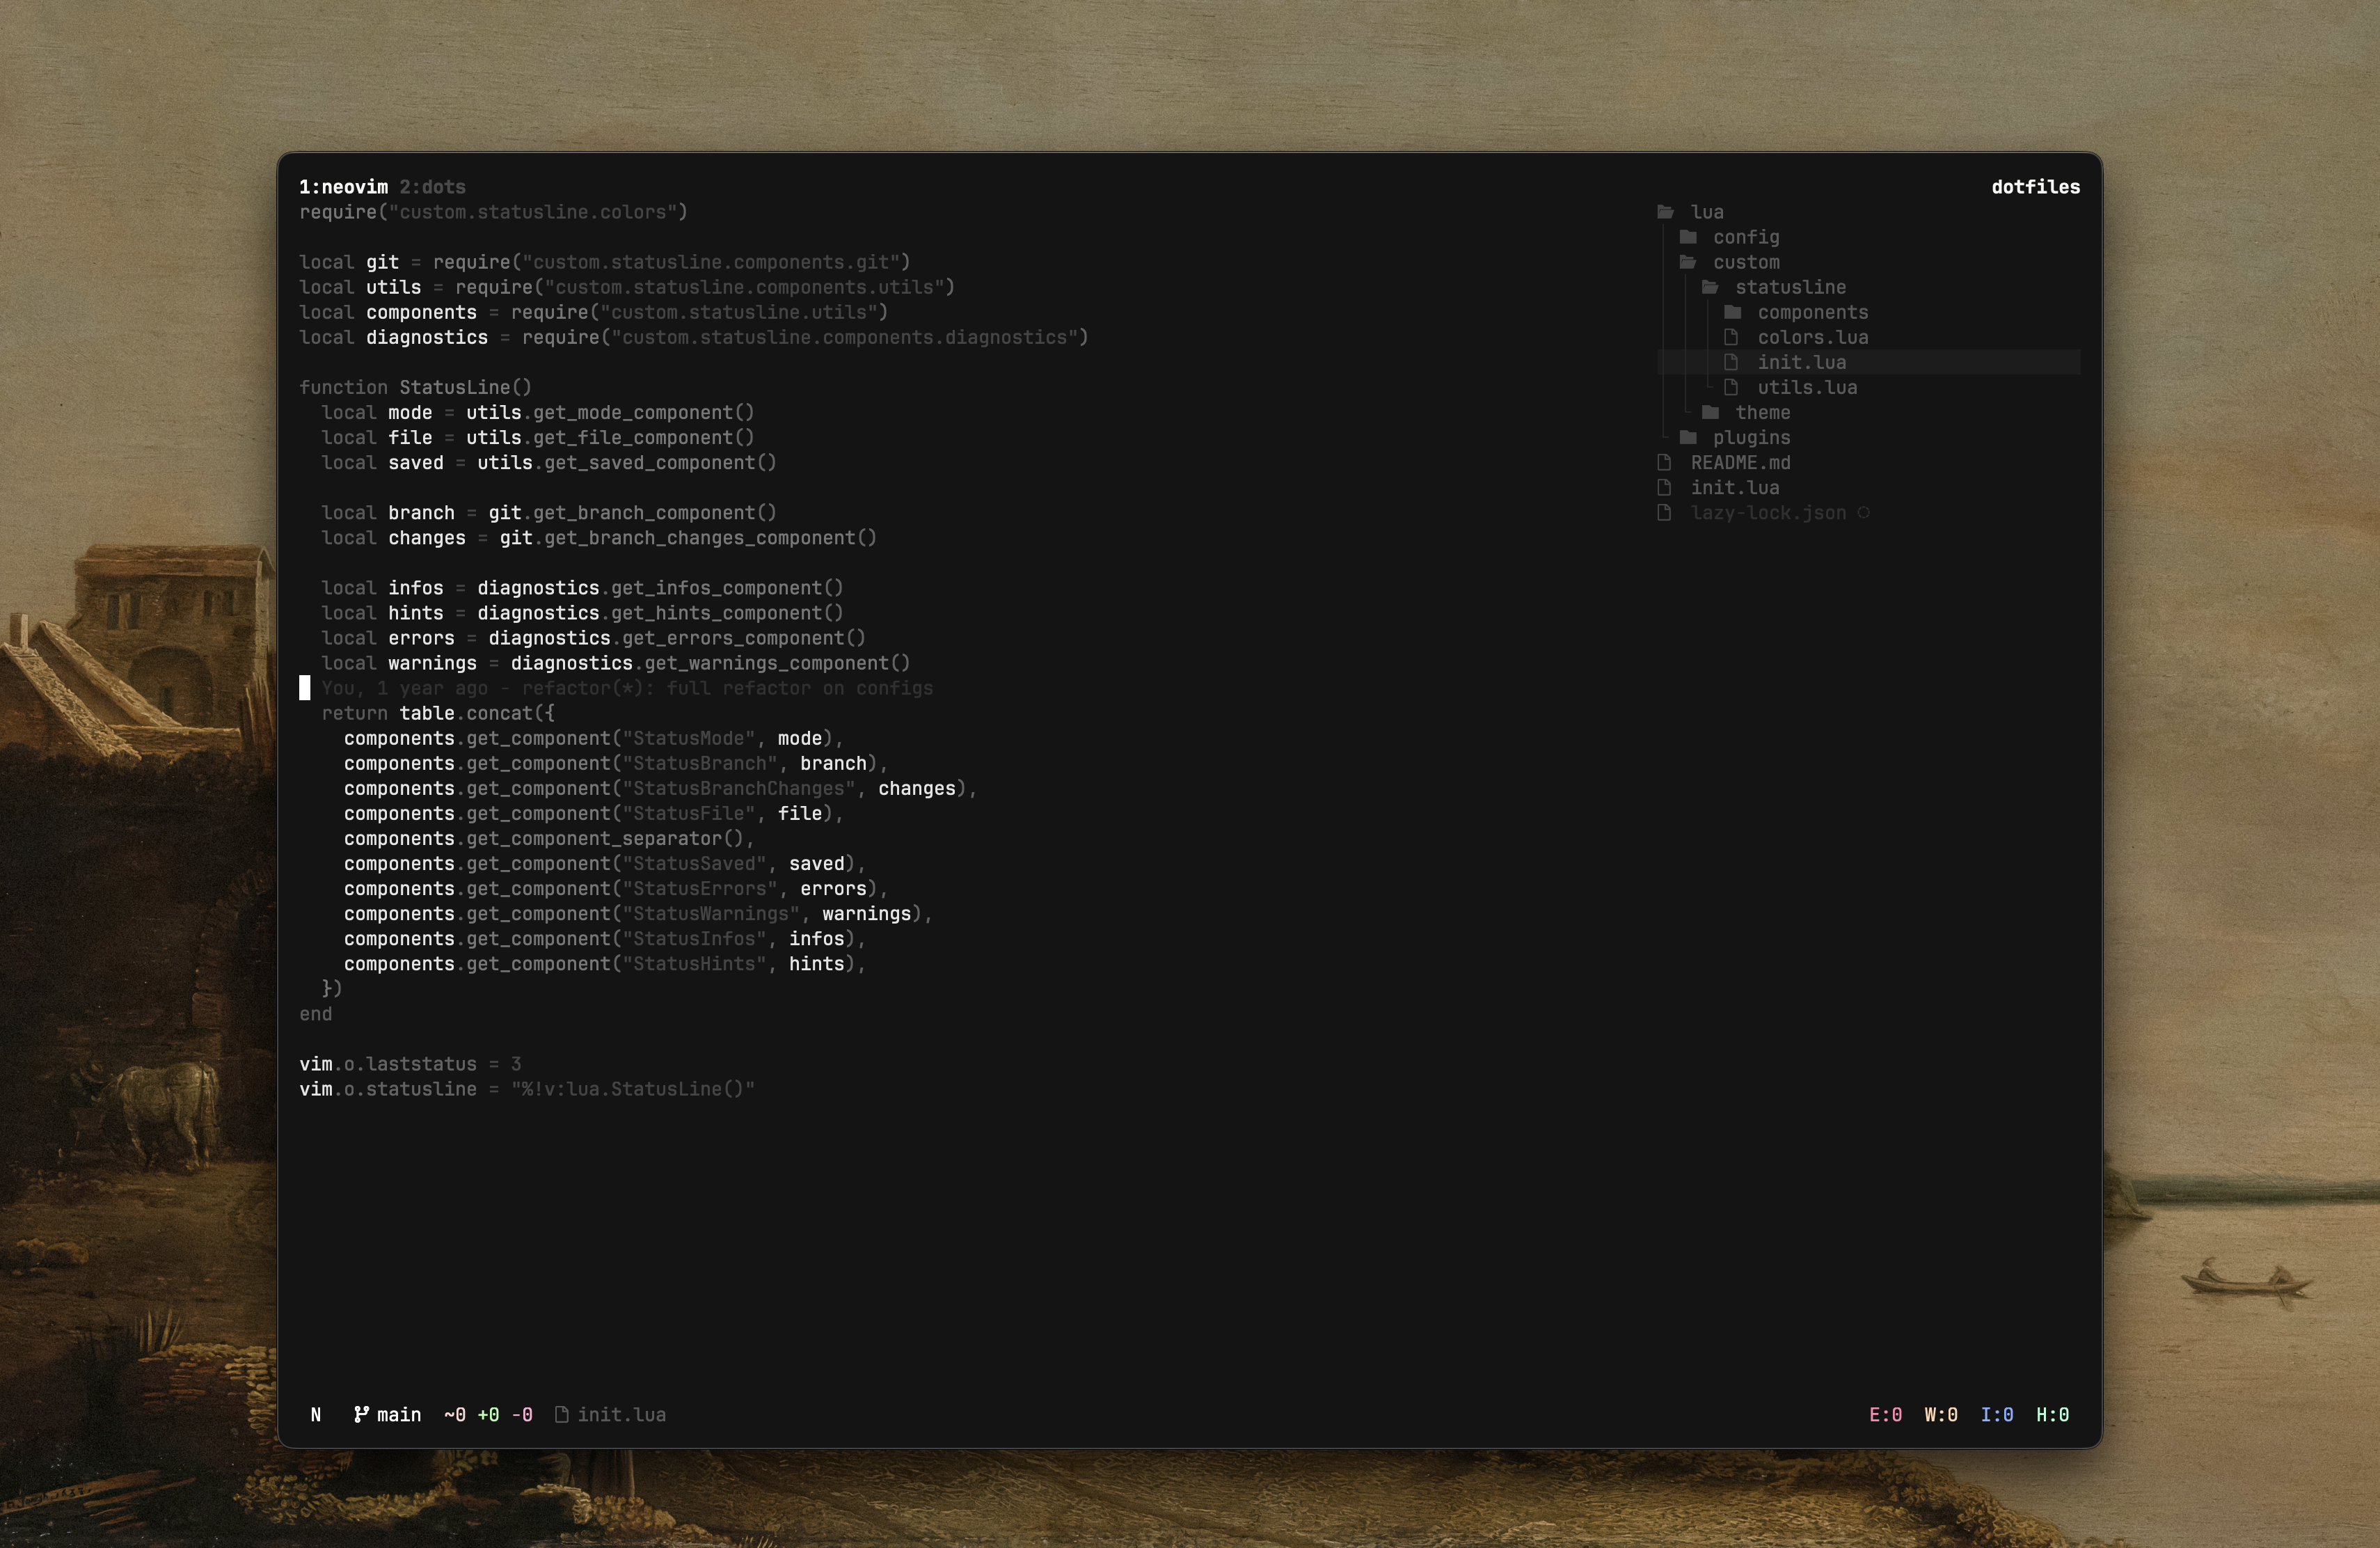
Task: Click the circle status icon beside lazy-lock.json
Action: coord(1863,512)
